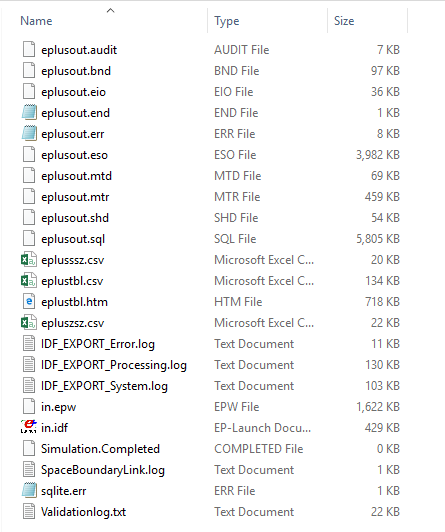Image resolution: width=445 pixels, height=532 pixels.
Task: Click the Excel icon next to eplusssz.csv
Action: (x=29, y=260)
